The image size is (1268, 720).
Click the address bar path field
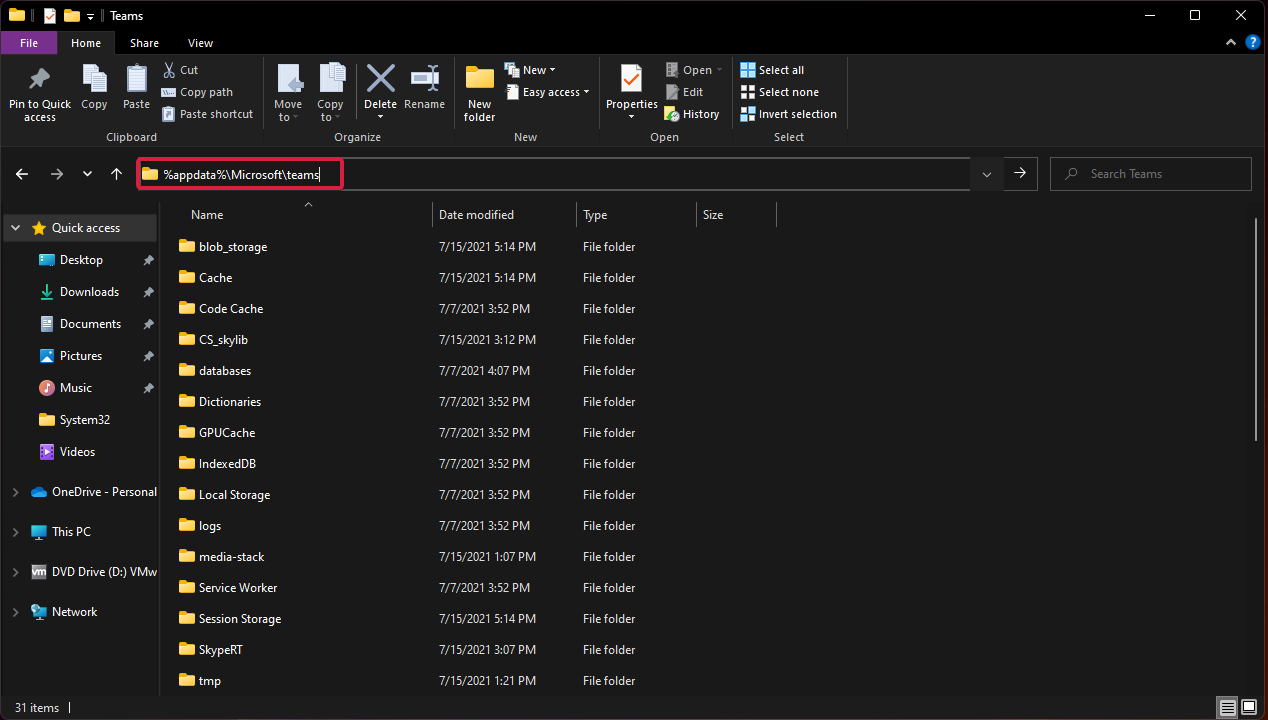coord(553,174)
